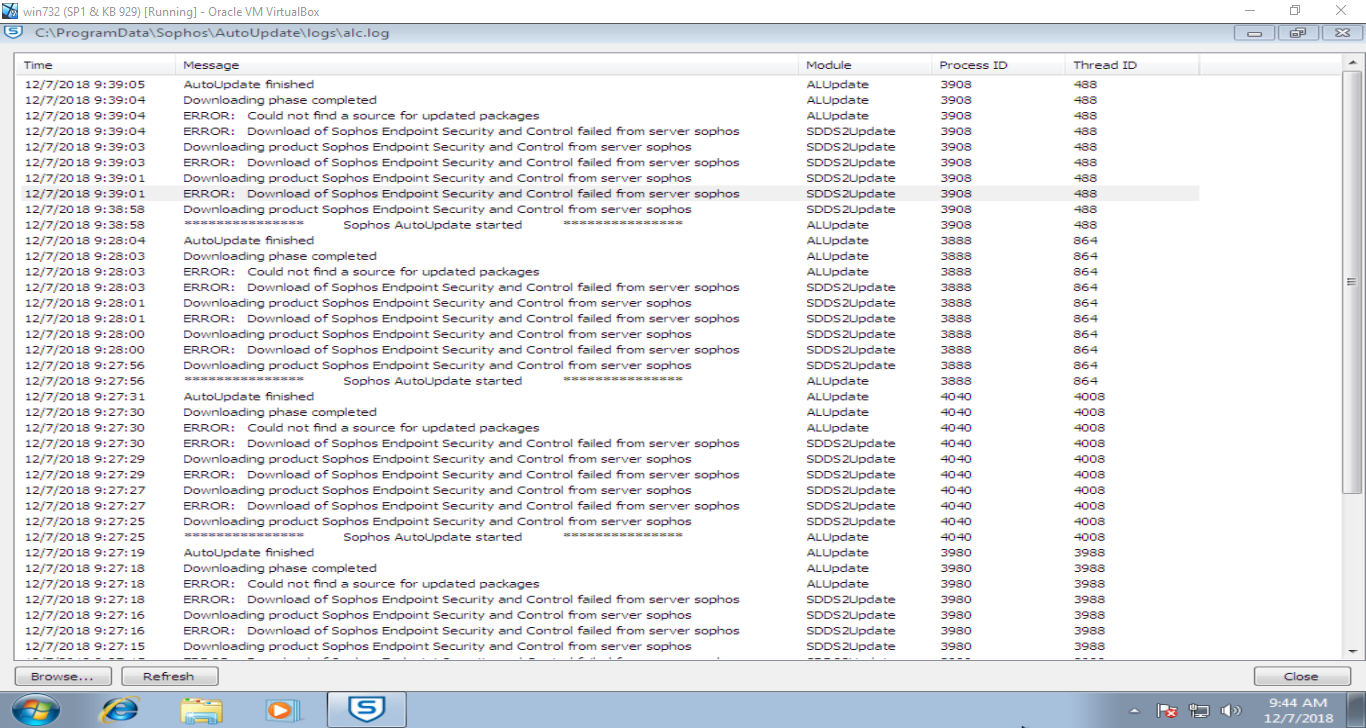Open Windows Explorer folder icon on taskbar
The height and width of the screenshot is (728, 1366).
coord(201,710)
